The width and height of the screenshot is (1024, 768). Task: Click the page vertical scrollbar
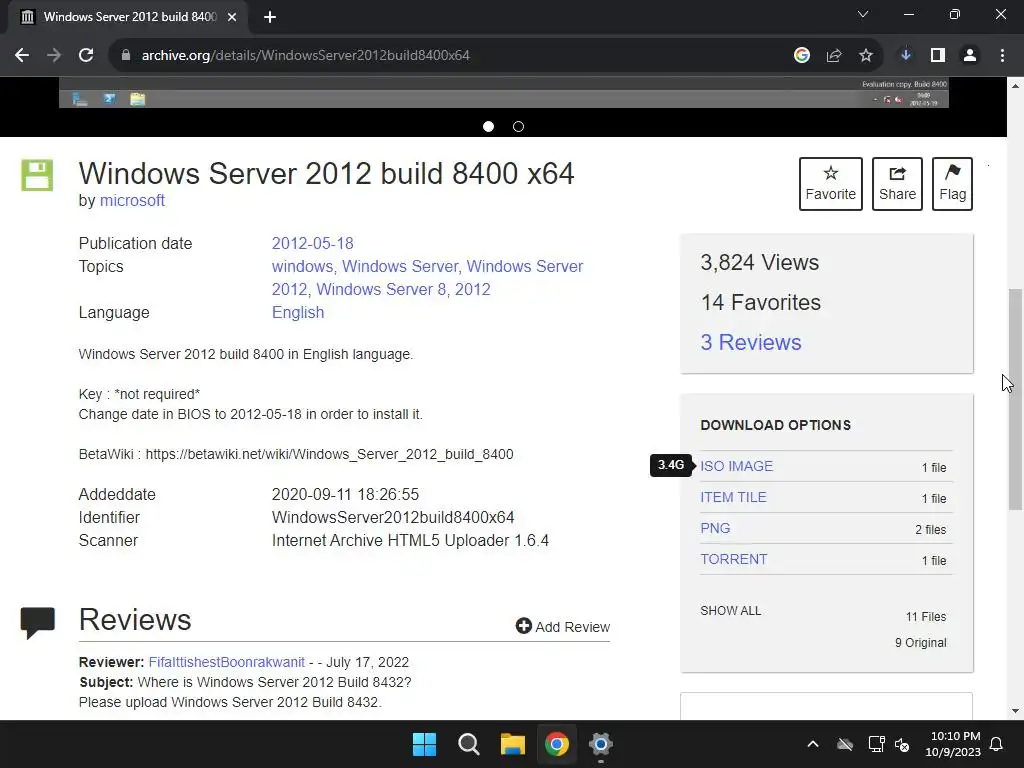coord(1016,398)
